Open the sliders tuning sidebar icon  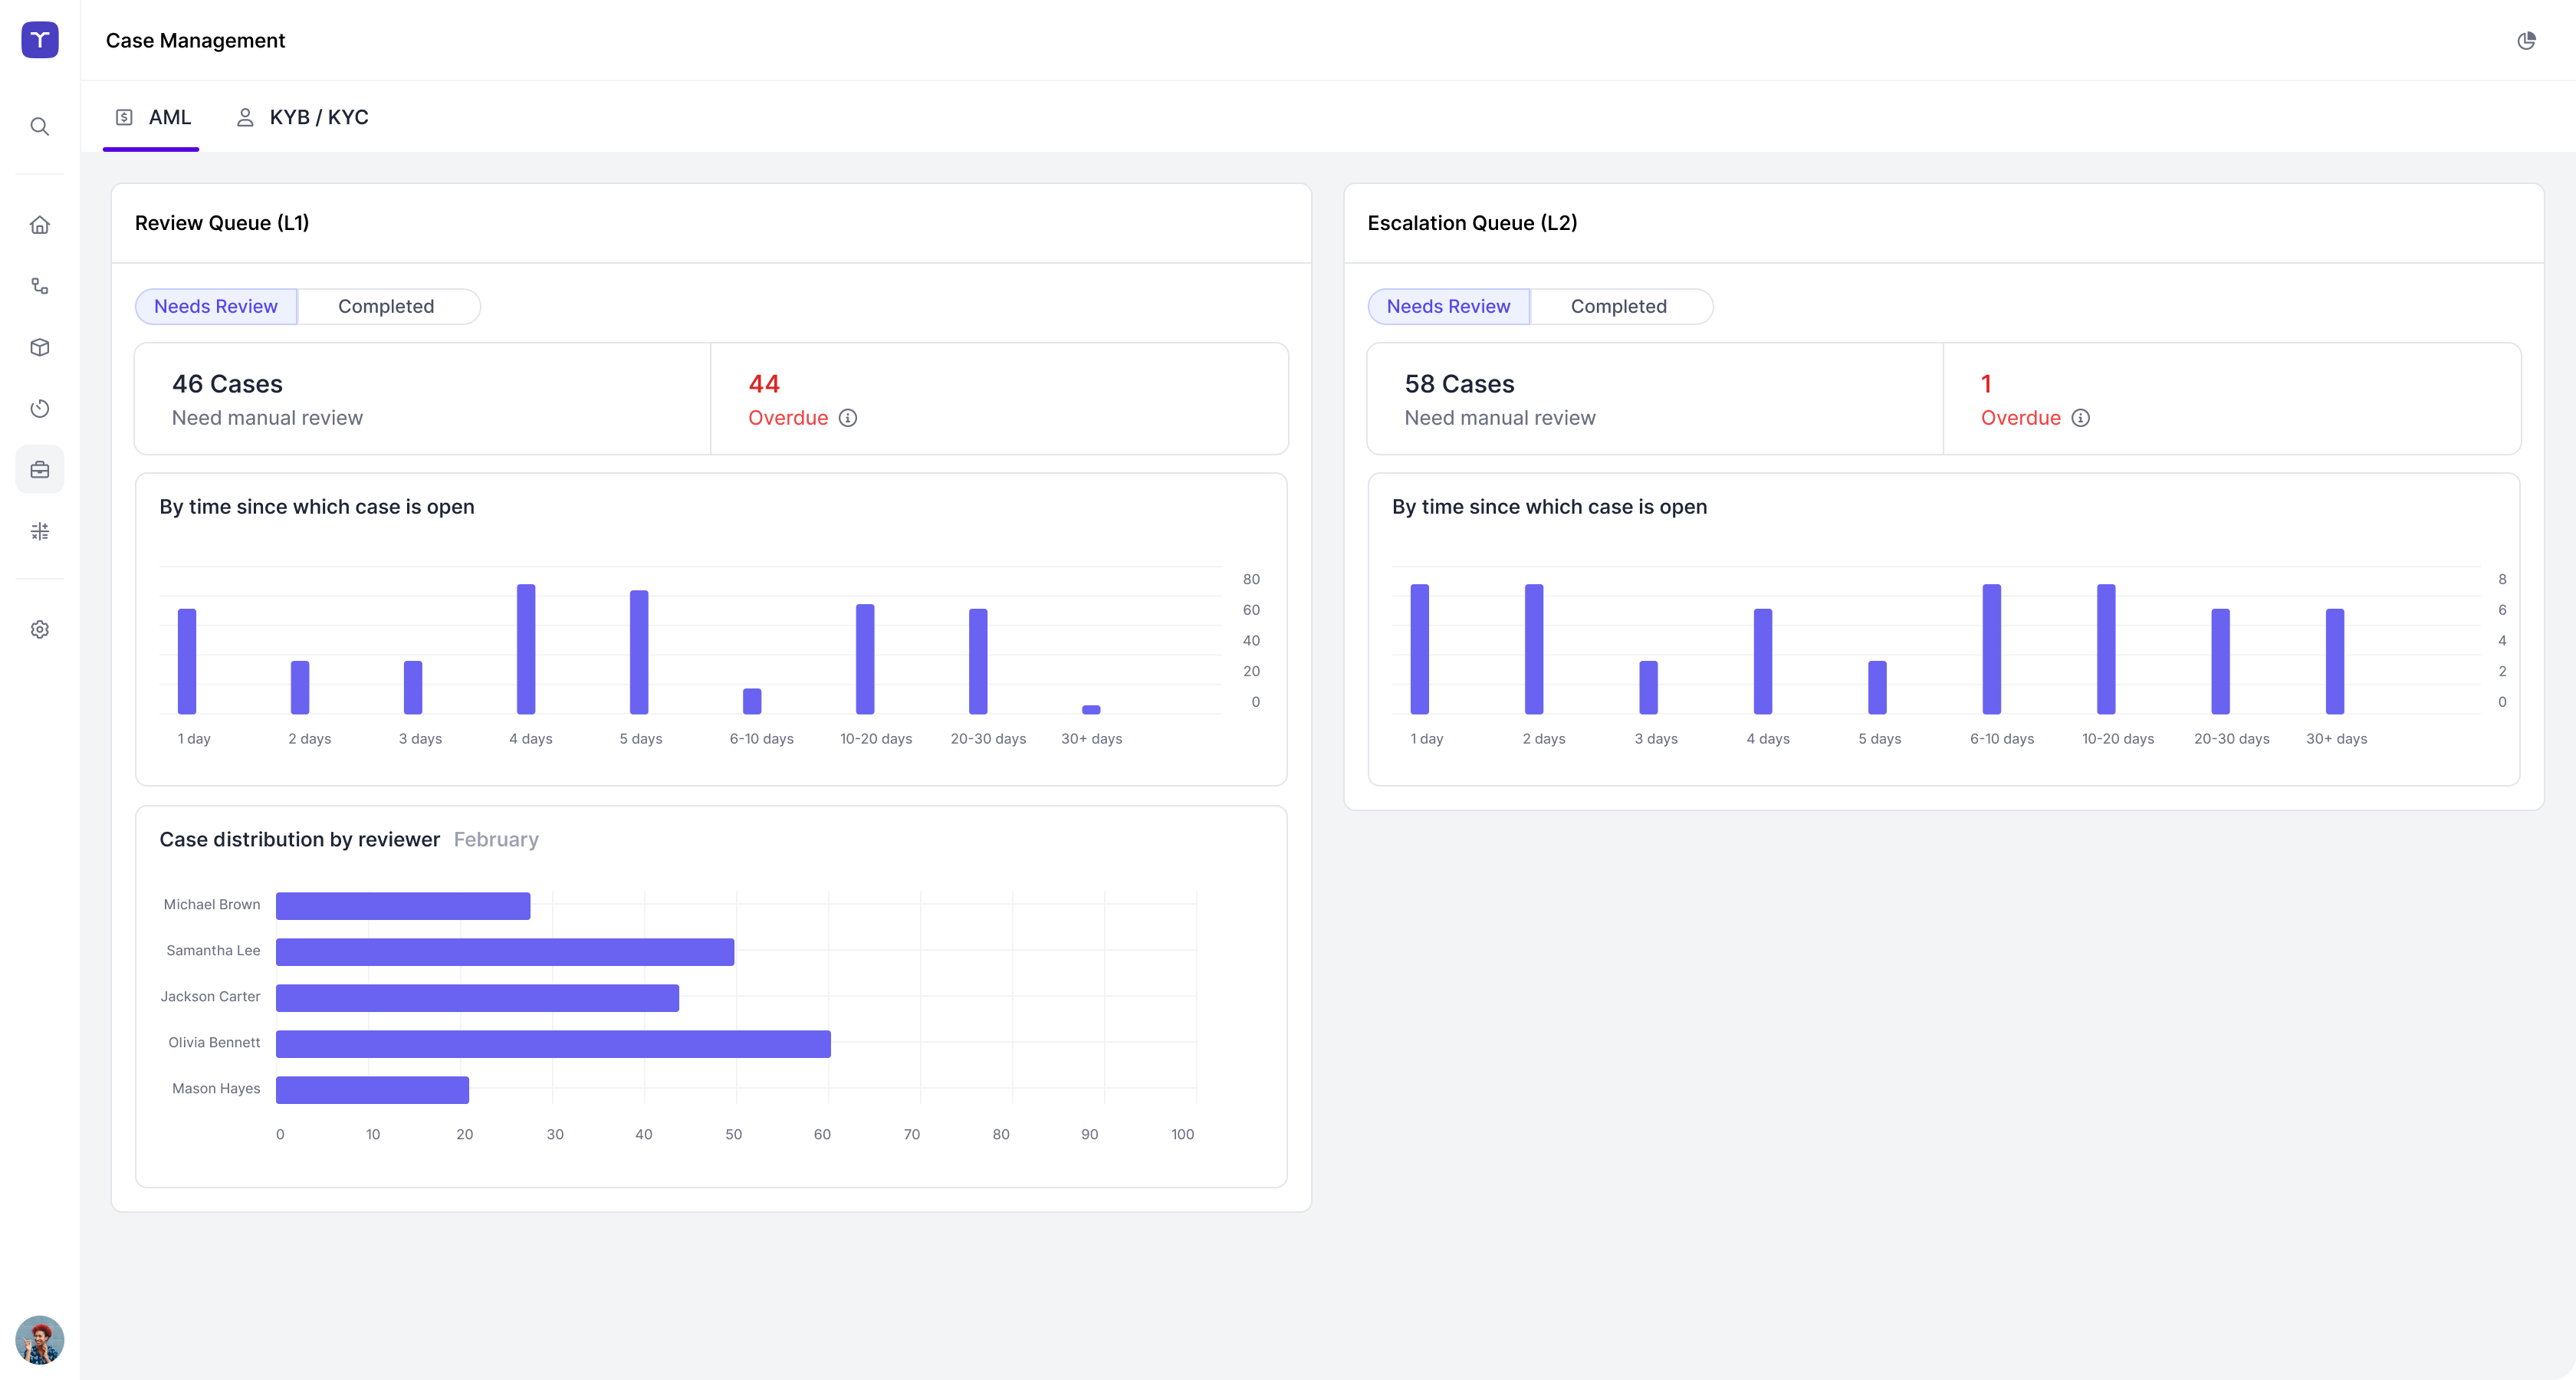pyautogui.click(x=40, y=531)
